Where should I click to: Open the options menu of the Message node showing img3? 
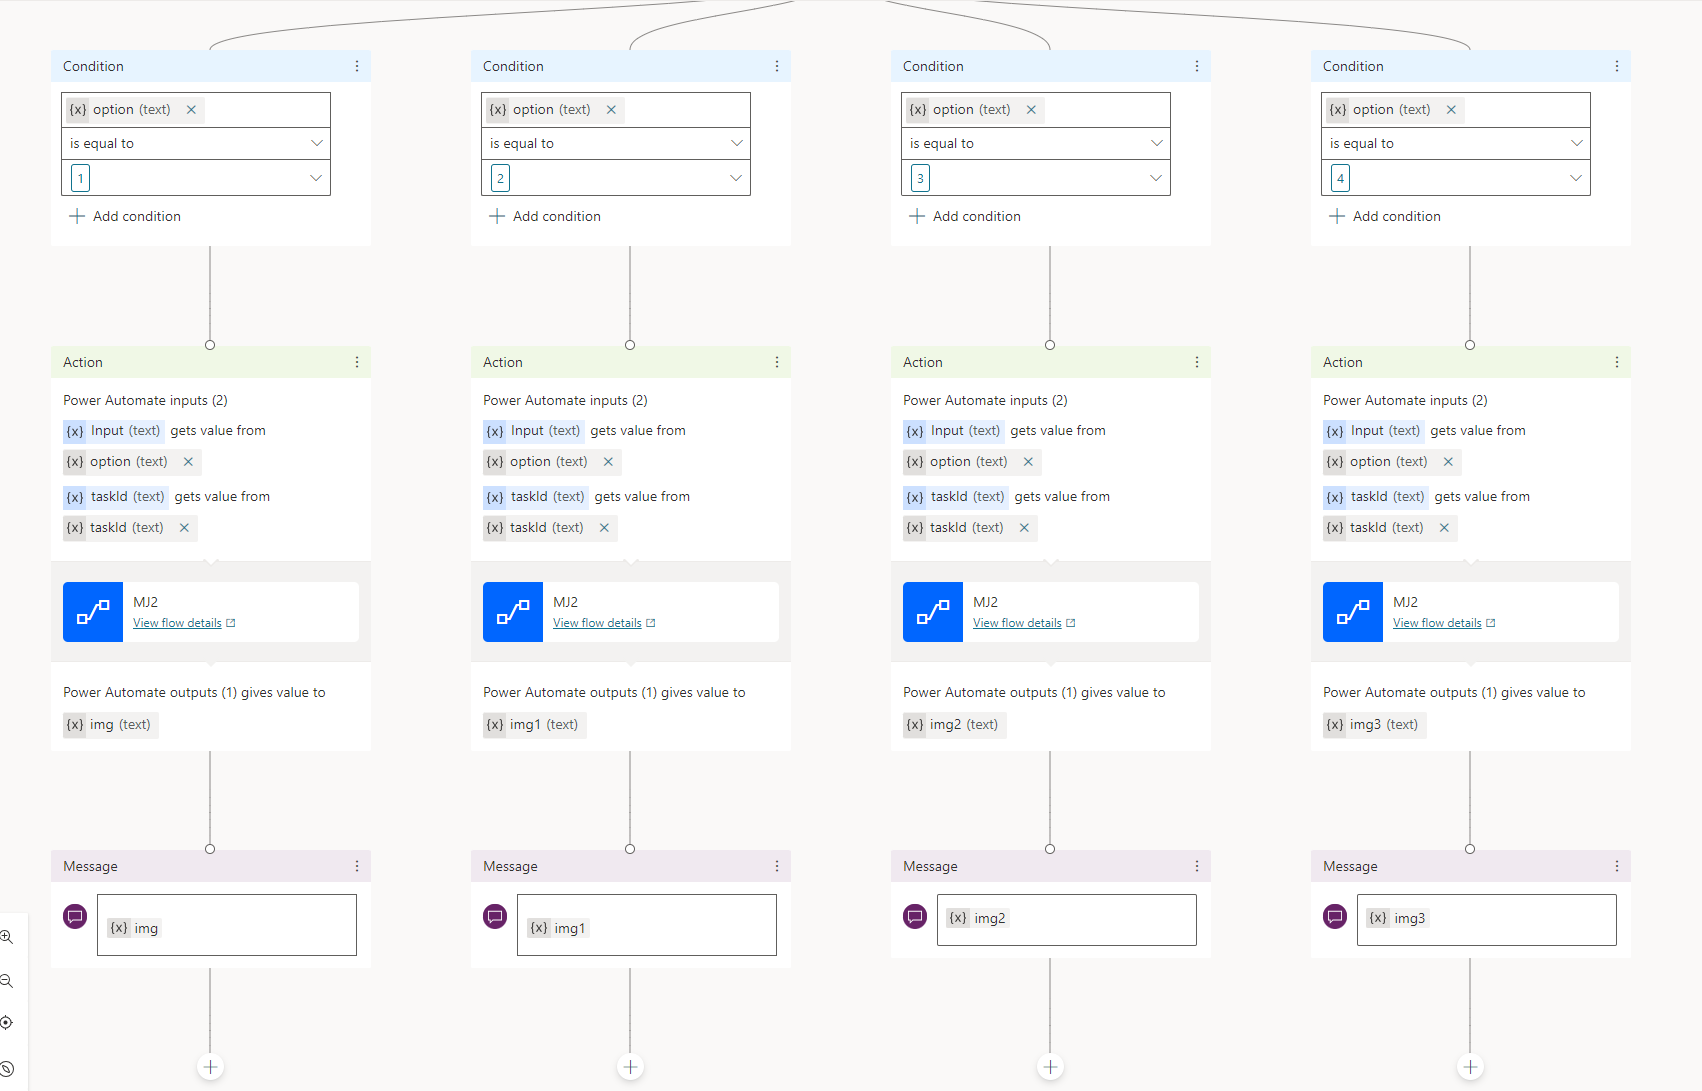click(1617, 866)
